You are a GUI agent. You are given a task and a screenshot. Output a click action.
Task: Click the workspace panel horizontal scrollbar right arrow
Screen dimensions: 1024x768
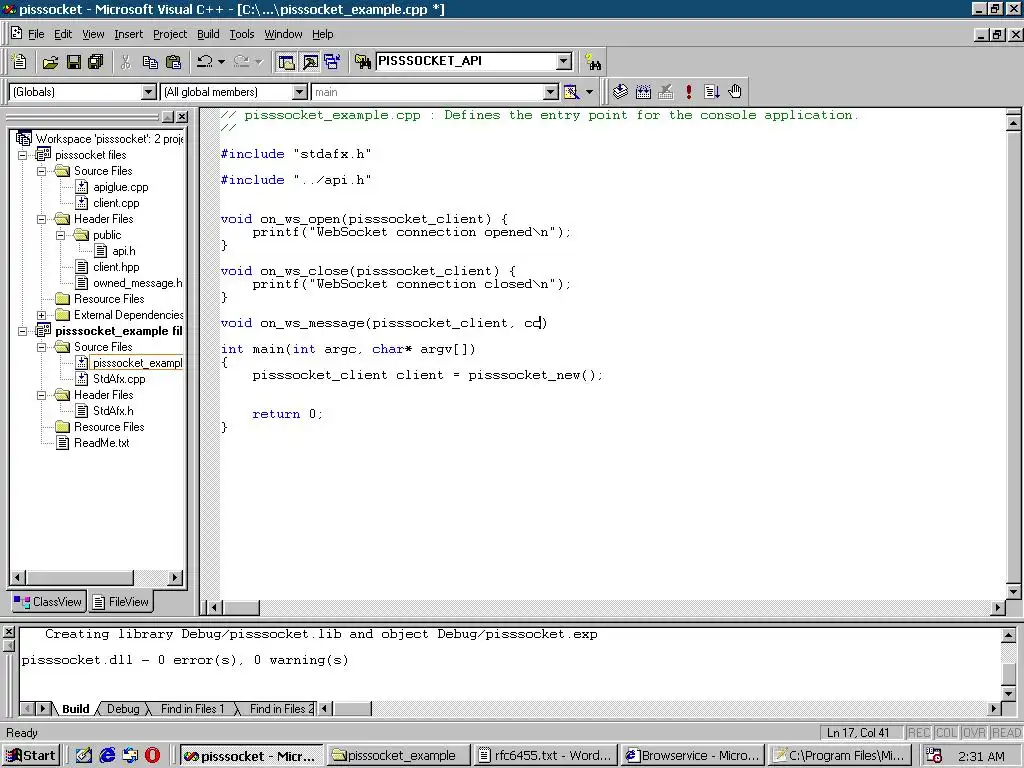(175, 577)
